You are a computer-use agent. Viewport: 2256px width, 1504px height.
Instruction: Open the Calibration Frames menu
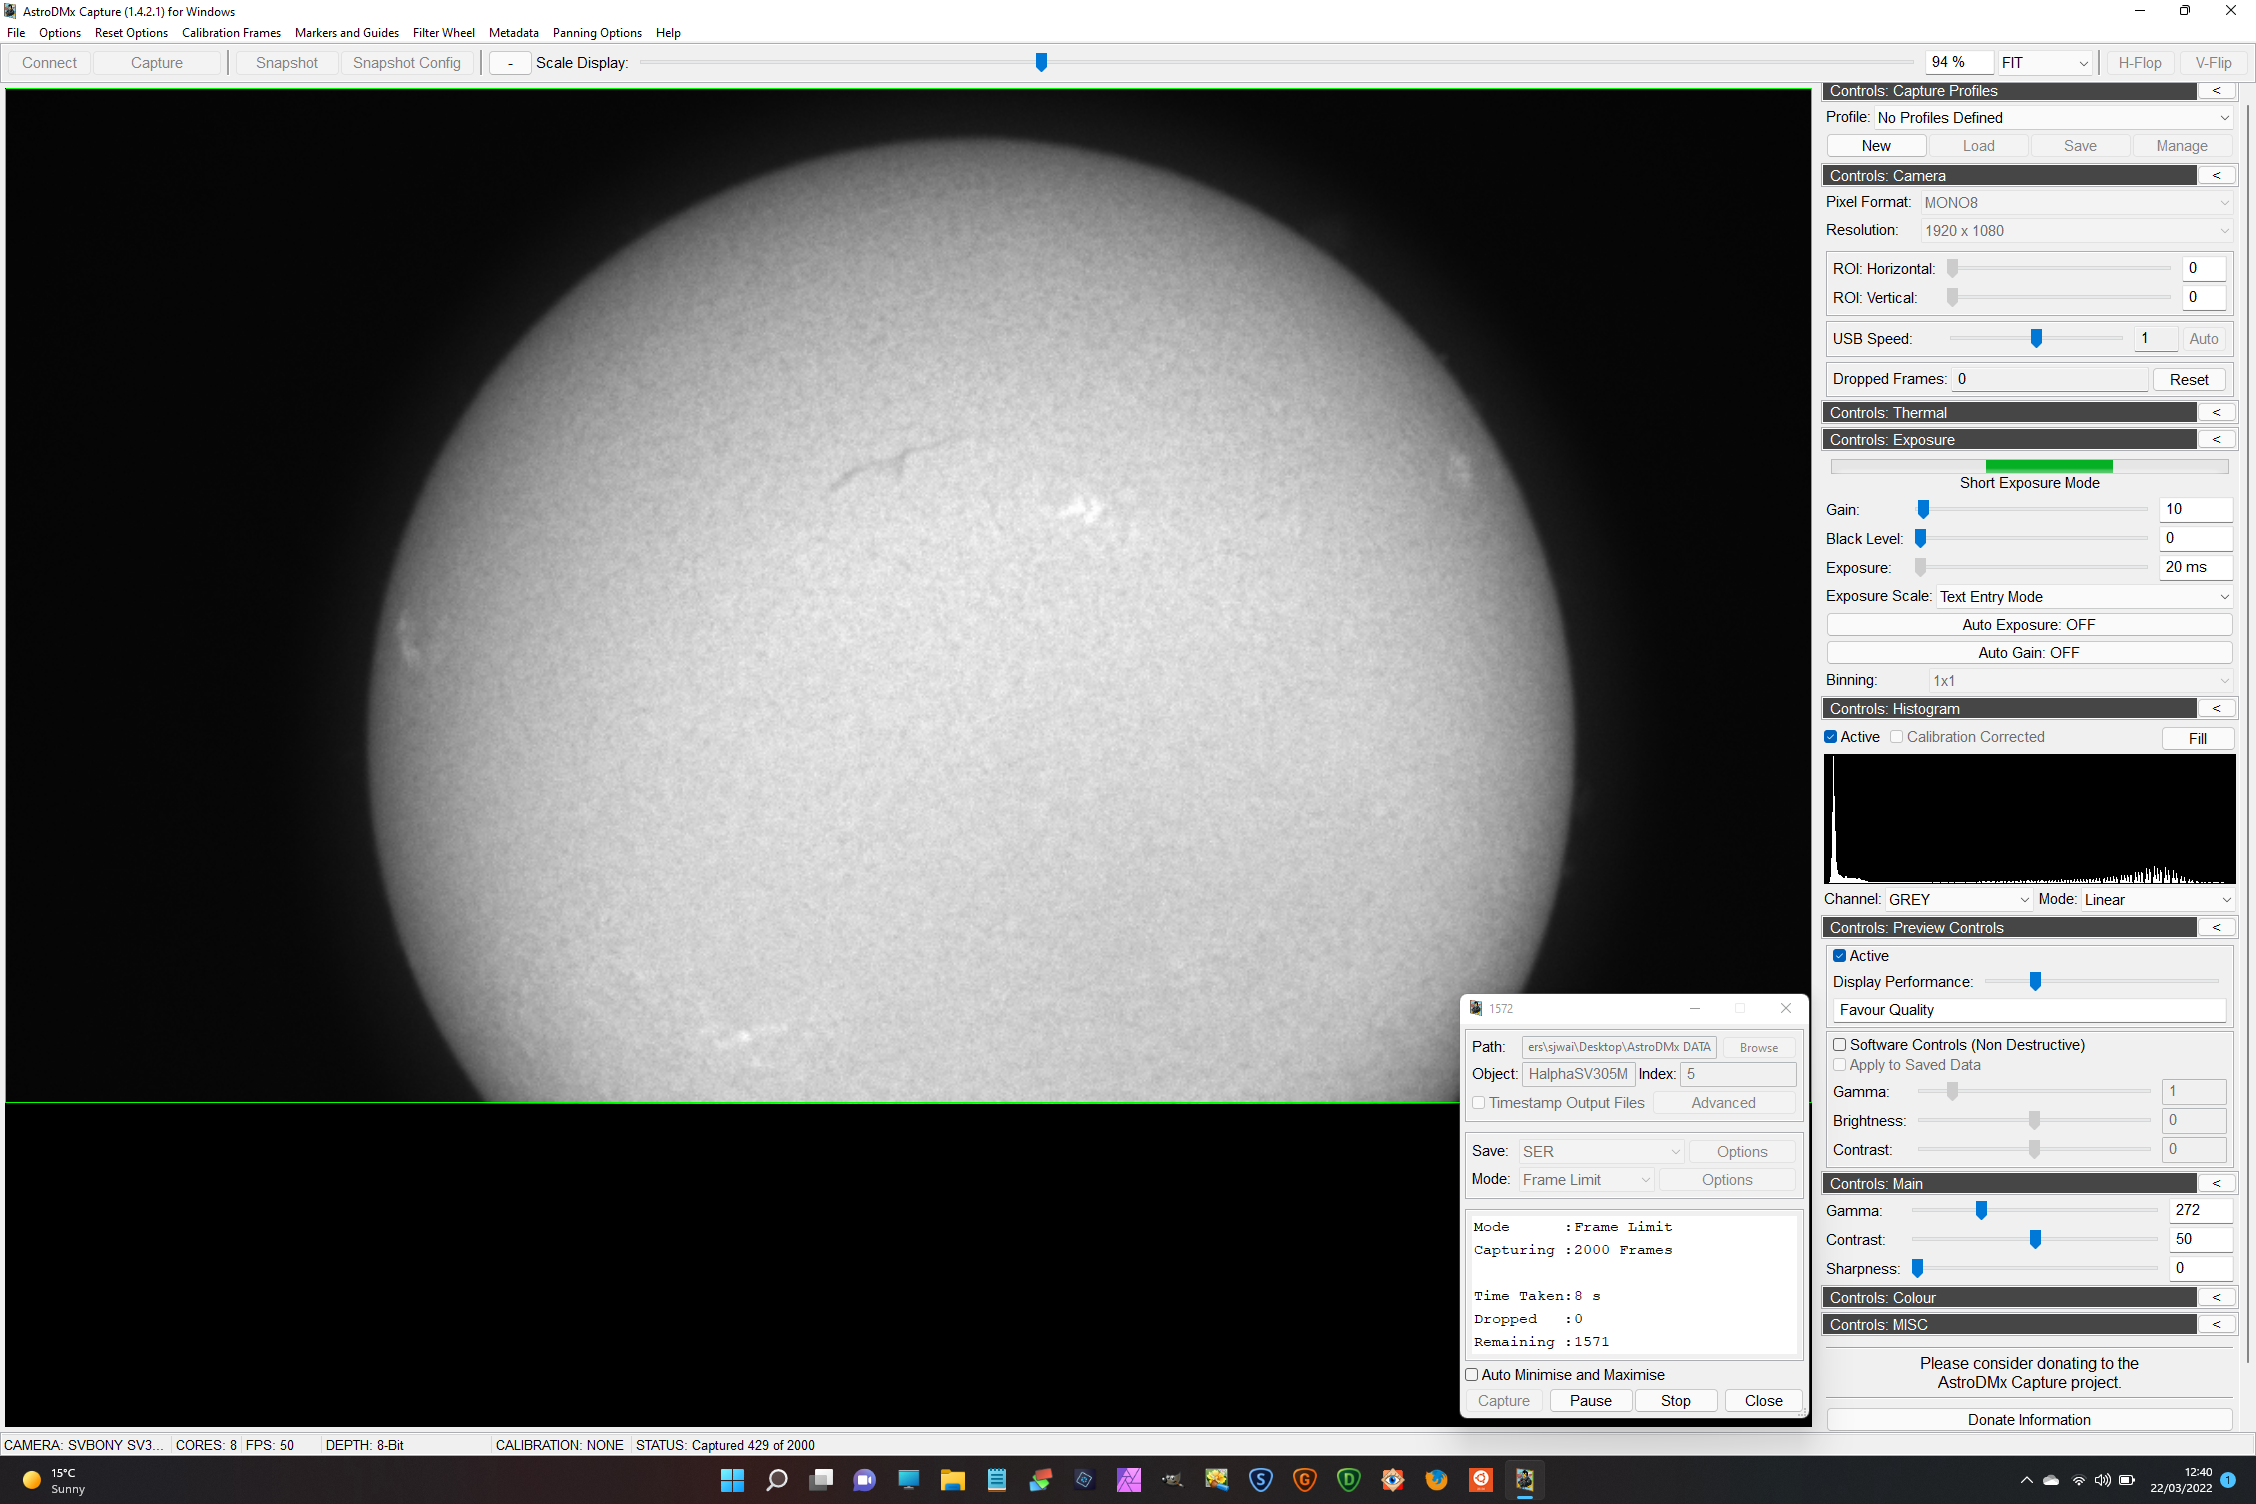point(231,33)
